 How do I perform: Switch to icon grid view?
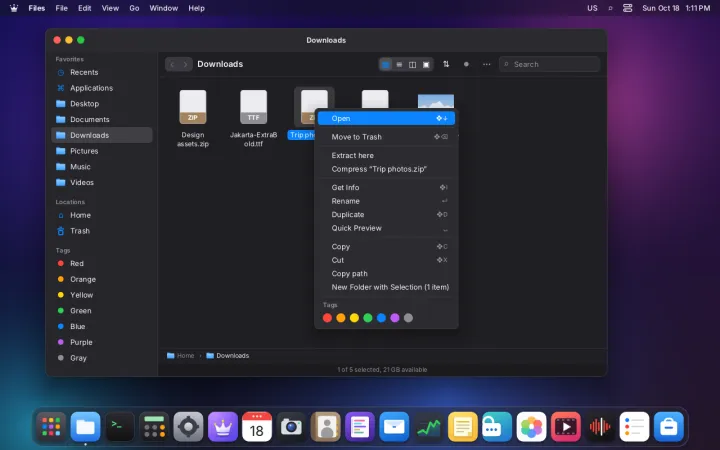tap(386, 65)
